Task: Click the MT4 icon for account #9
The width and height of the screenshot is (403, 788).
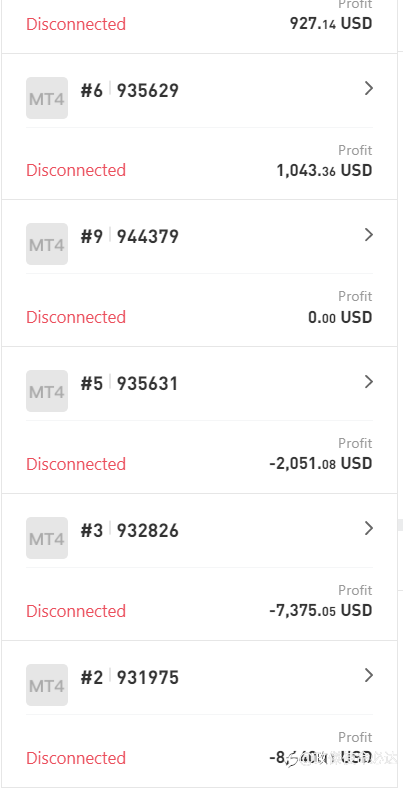Action: [47, 244]
